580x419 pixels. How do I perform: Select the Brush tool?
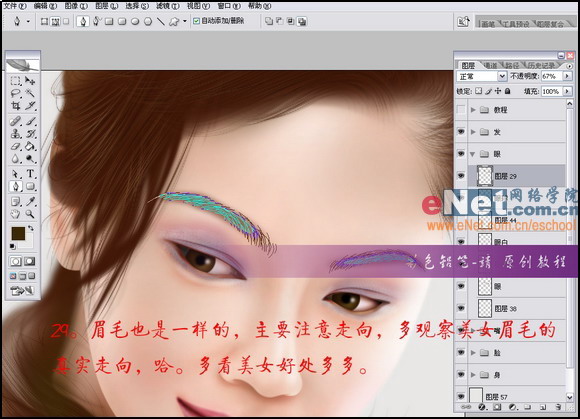tap(30, 121)
